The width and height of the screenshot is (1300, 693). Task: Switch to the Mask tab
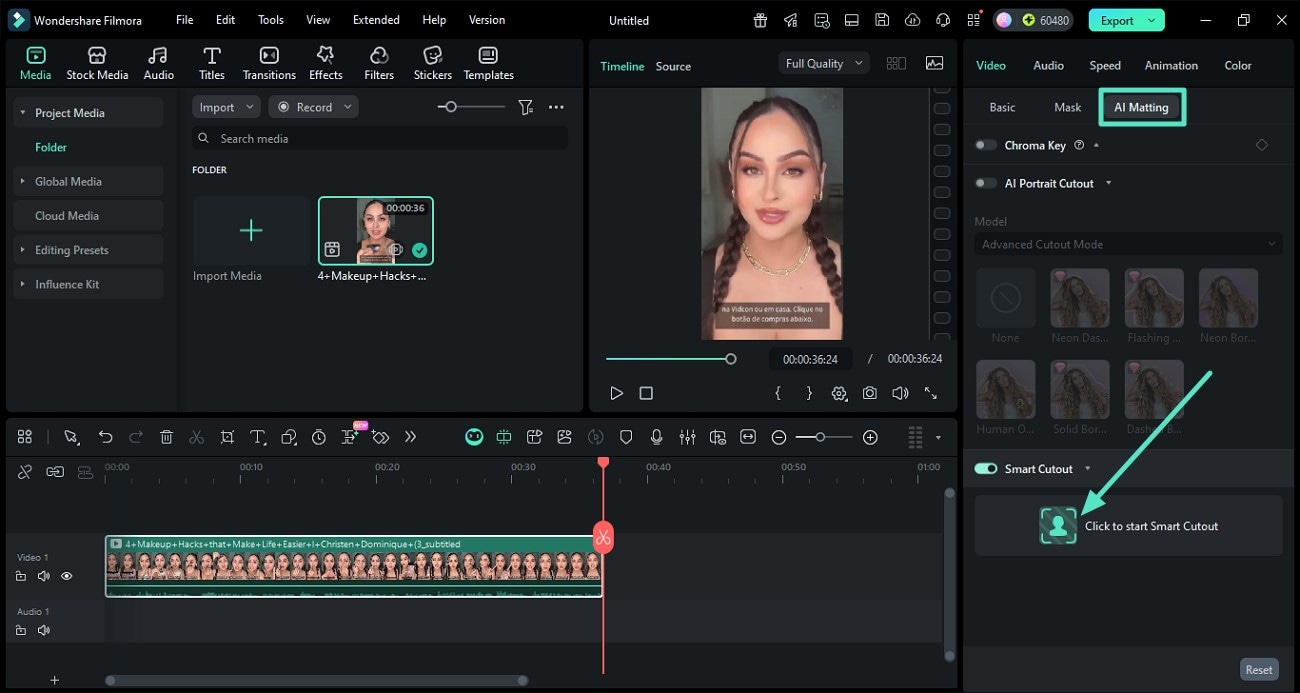coord(1067,107)
